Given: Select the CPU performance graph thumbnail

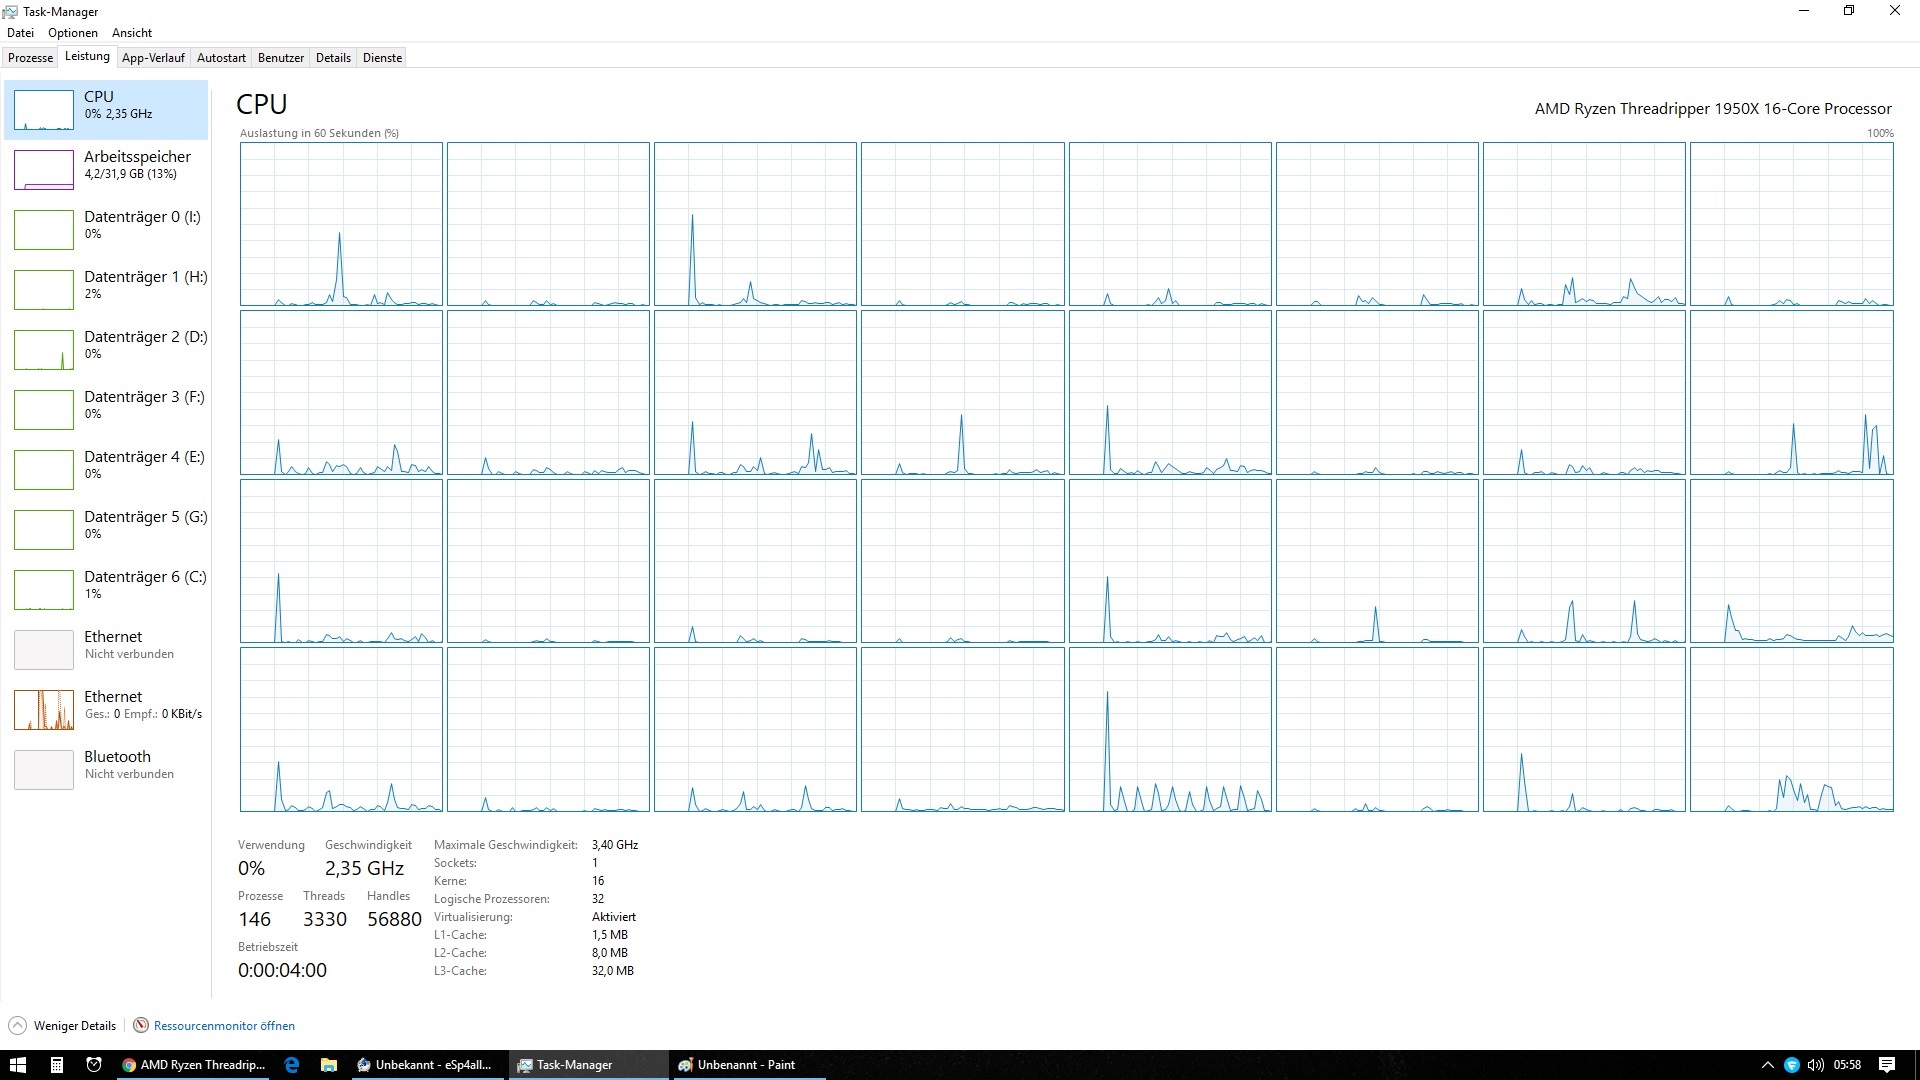Looking at the screenshot, I should (44, 110).
